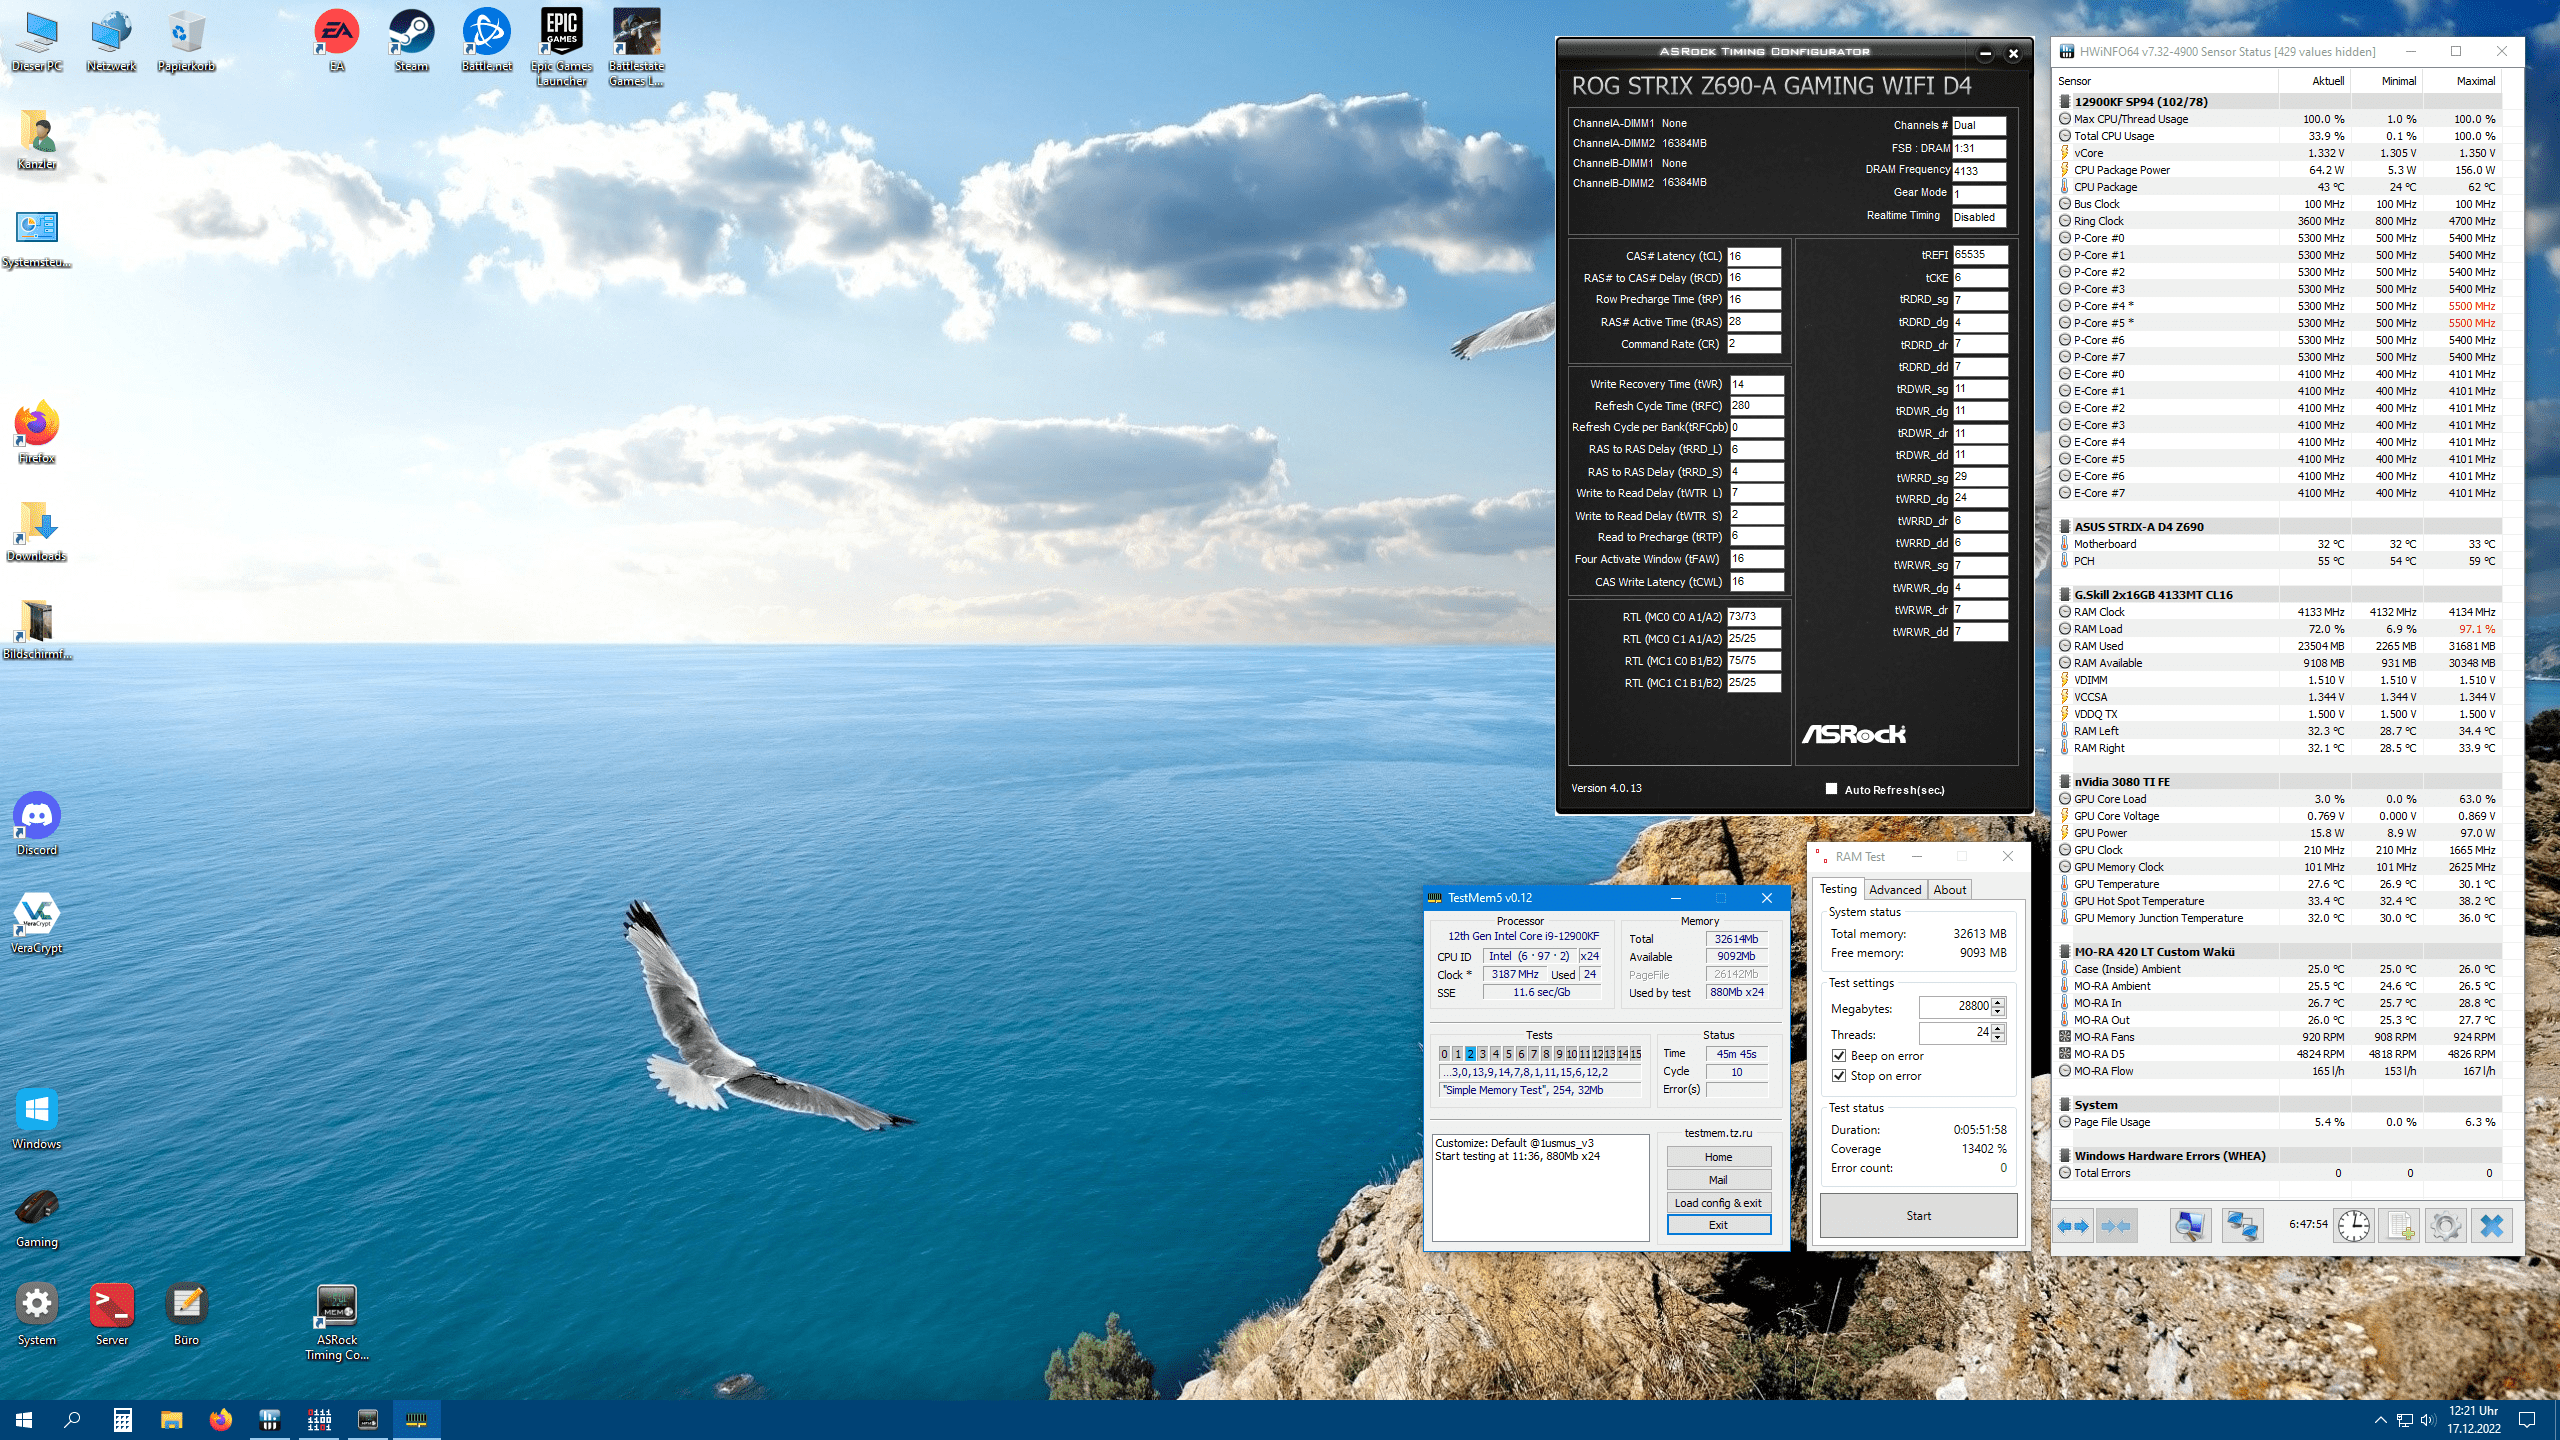Click the testmem.tz.ru link text
Screen dimensions: 2560x1440
coord(1718,1133)
